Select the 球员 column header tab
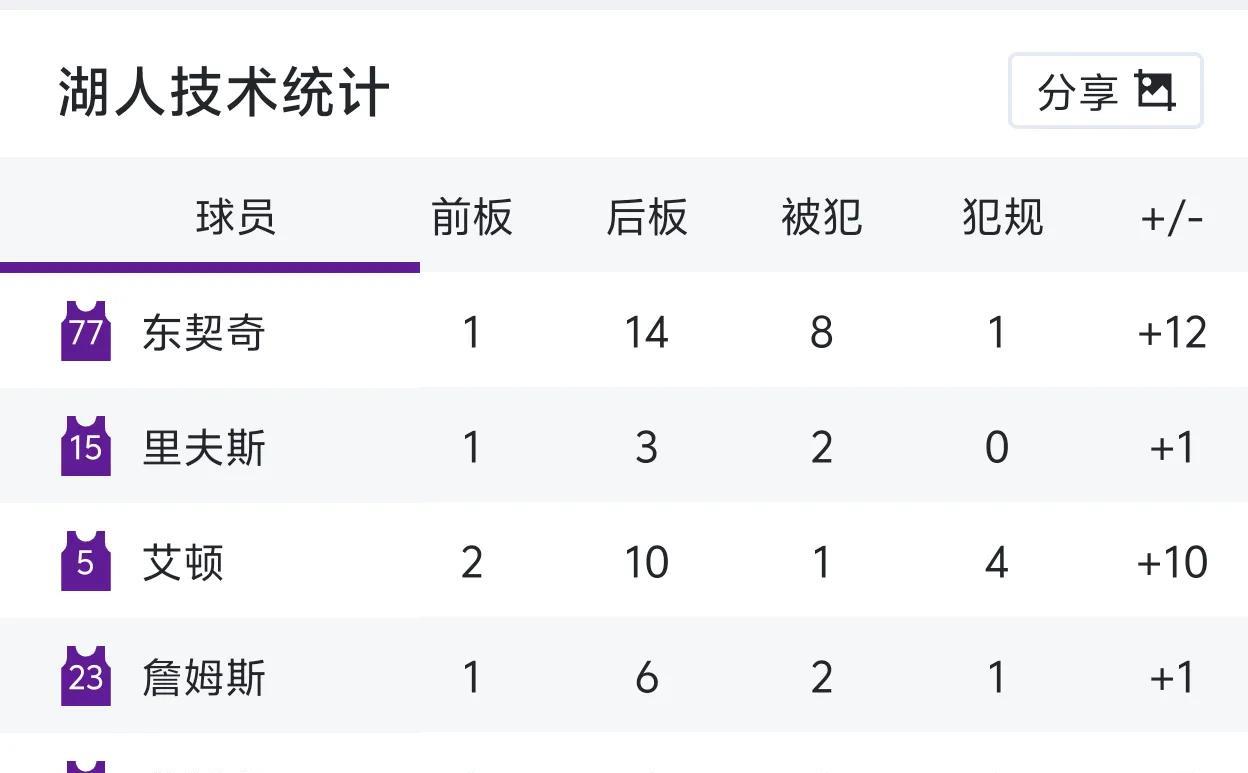The image size is (1248, 773). click(x=235, y=217)
